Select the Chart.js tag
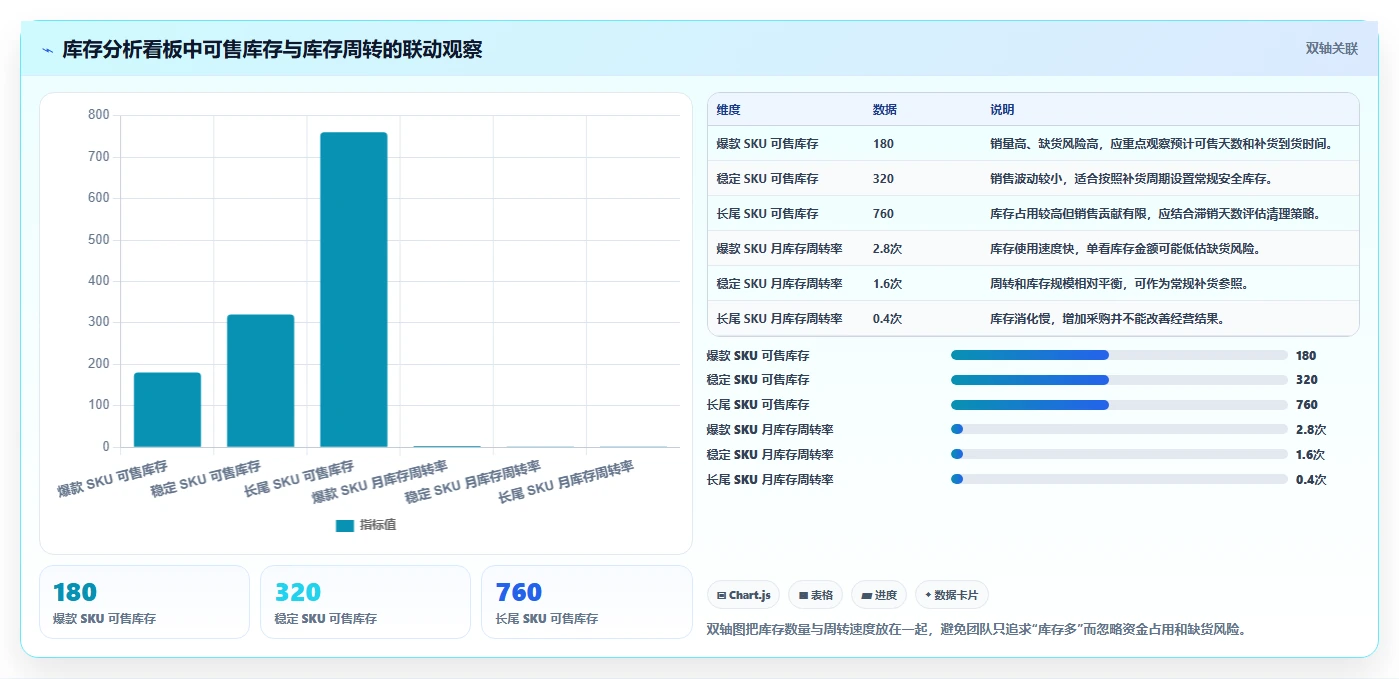 click(x=744, y=595)
